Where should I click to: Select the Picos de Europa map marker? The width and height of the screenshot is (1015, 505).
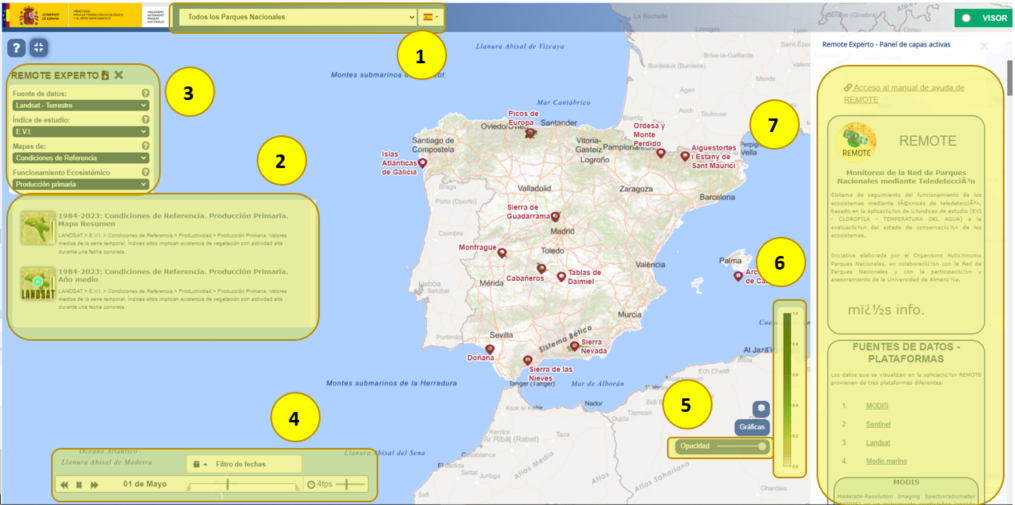(x=531, y=134)
